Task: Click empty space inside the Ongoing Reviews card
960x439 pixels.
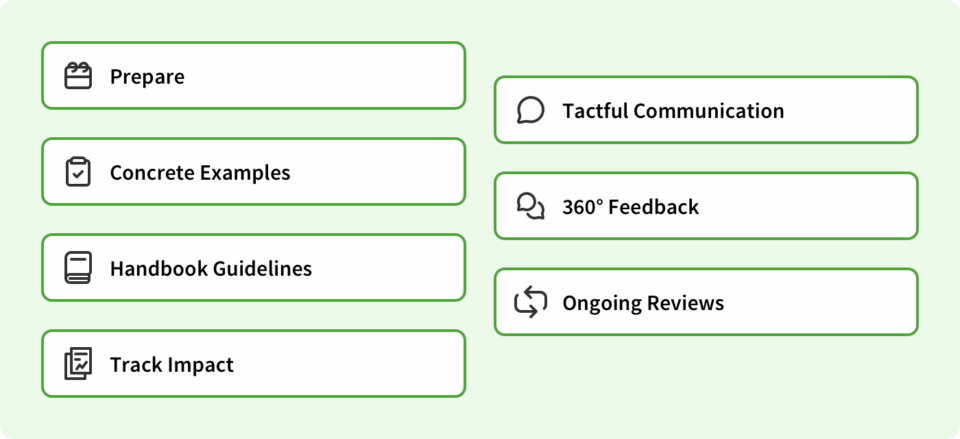Action: 820,302
